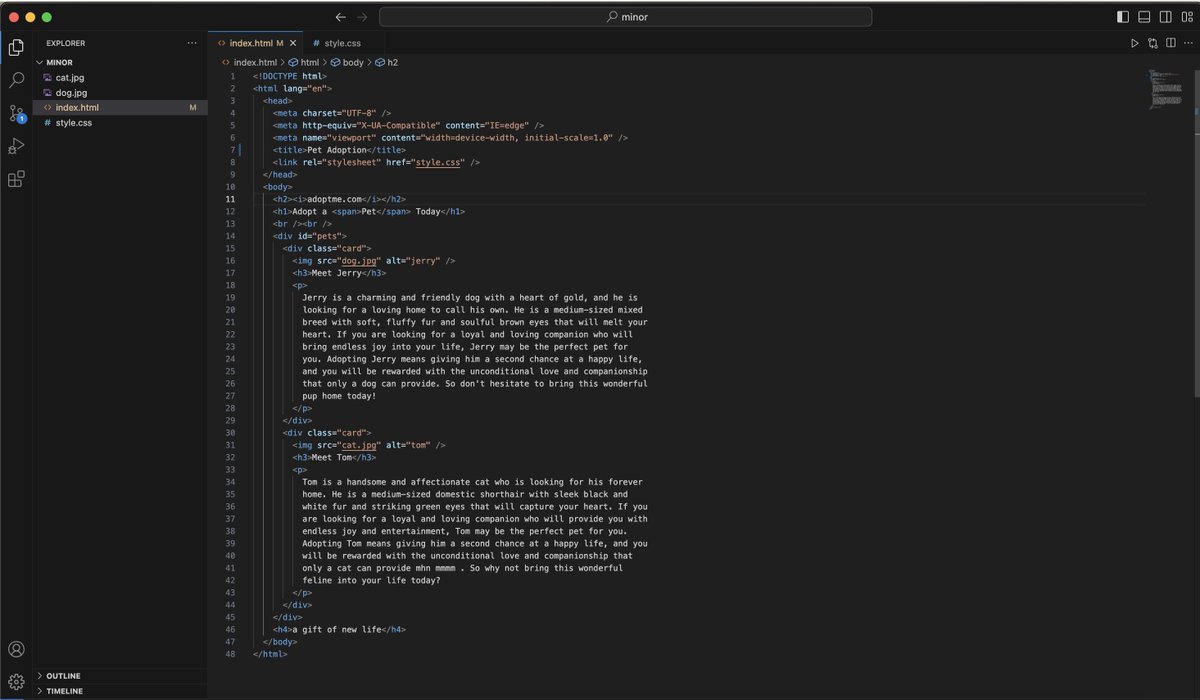Click the minimap code preview
The image size is (1200, 700).
(x=1166, y=88)
